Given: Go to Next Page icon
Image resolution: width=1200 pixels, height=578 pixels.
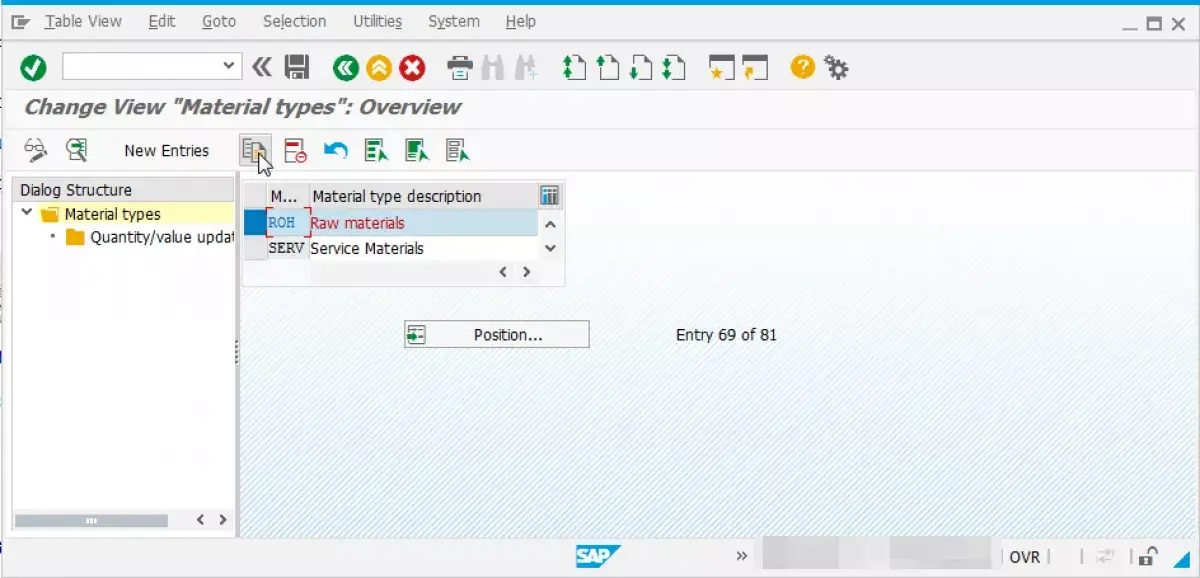Looking at the screenshot, I should [640, 68].
